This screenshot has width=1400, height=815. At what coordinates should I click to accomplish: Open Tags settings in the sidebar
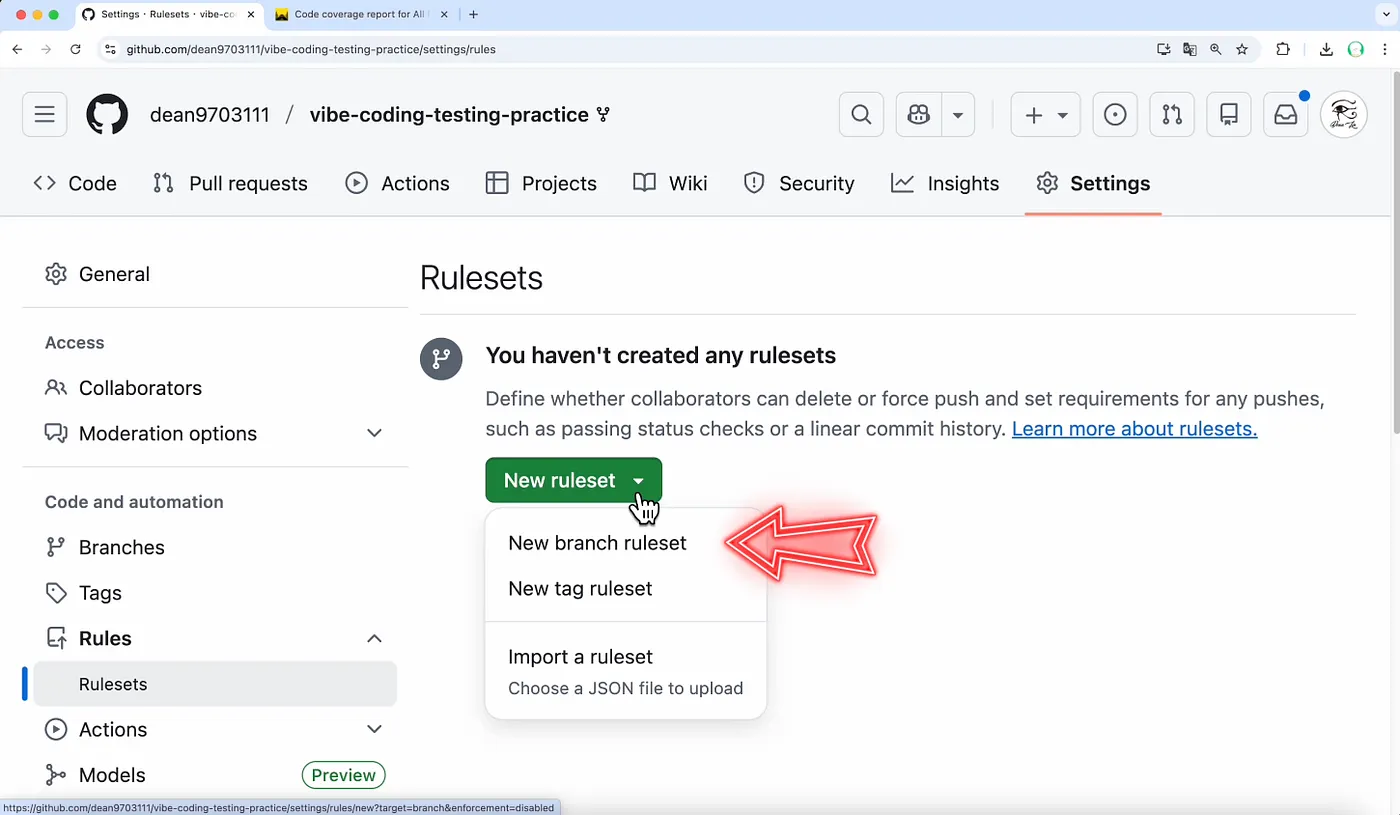[x=84, y=593]
